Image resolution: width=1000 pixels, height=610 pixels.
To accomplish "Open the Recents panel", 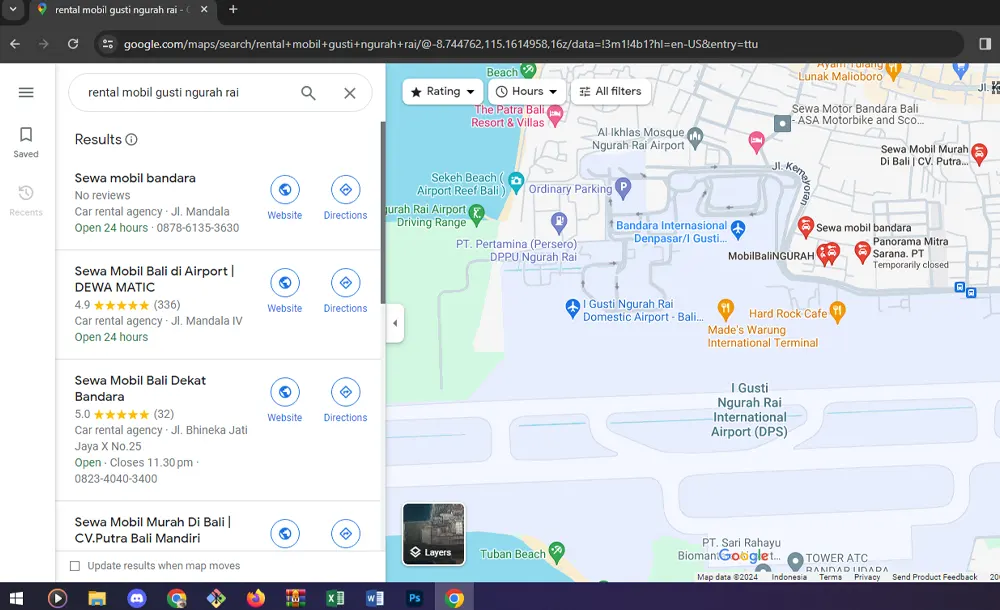I will (x=26, y=200).
